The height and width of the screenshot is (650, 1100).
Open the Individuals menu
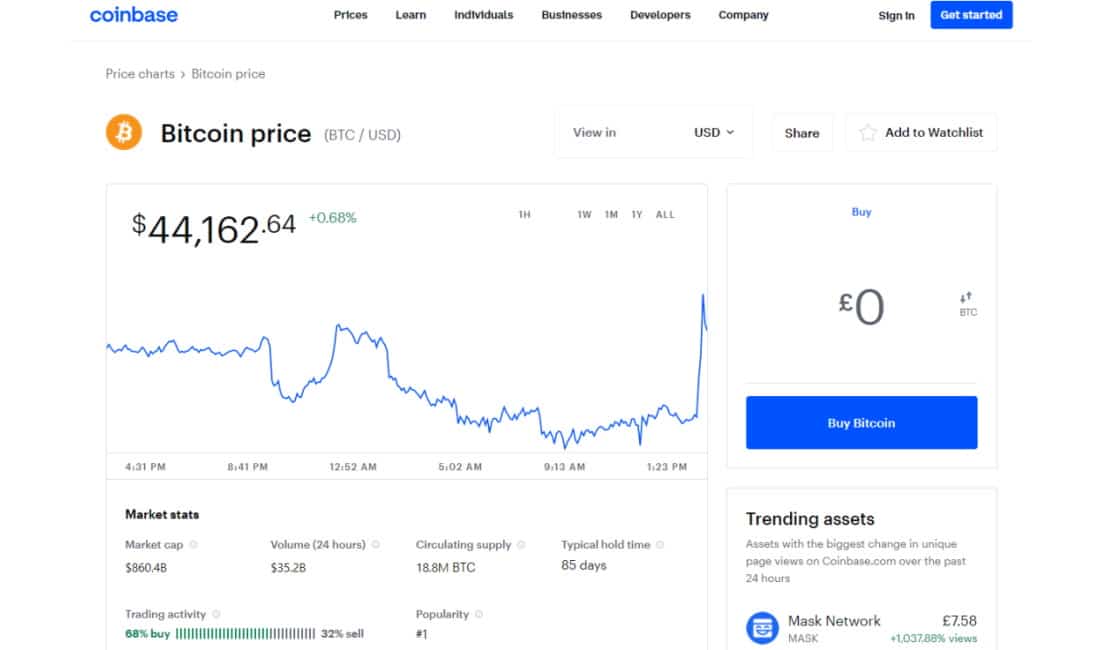[483, 15]
